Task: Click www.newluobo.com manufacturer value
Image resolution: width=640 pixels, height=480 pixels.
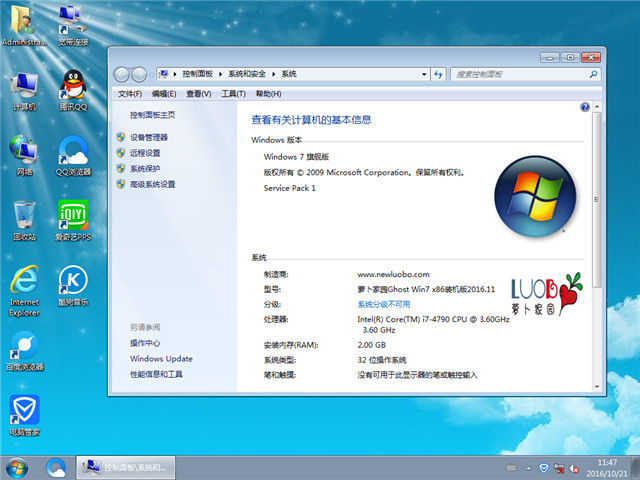Action: point(393,274)
